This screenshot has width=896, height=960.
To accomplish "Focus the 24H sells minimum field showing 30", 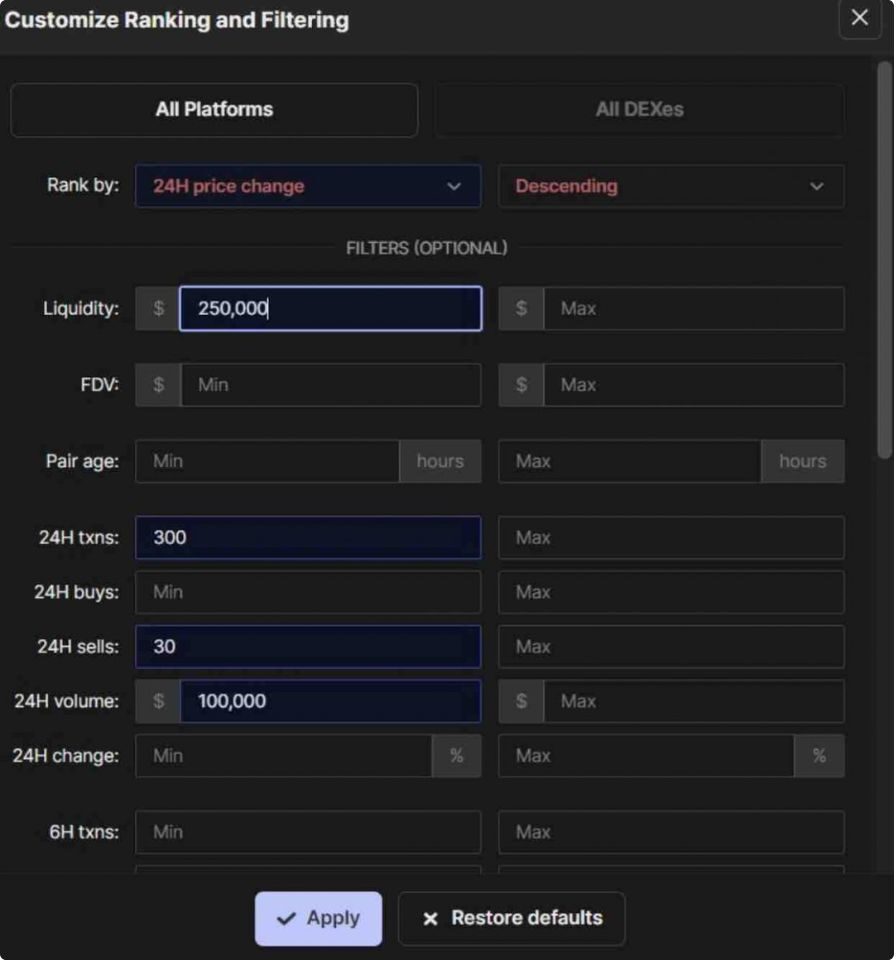I will (x=307, y=647).
